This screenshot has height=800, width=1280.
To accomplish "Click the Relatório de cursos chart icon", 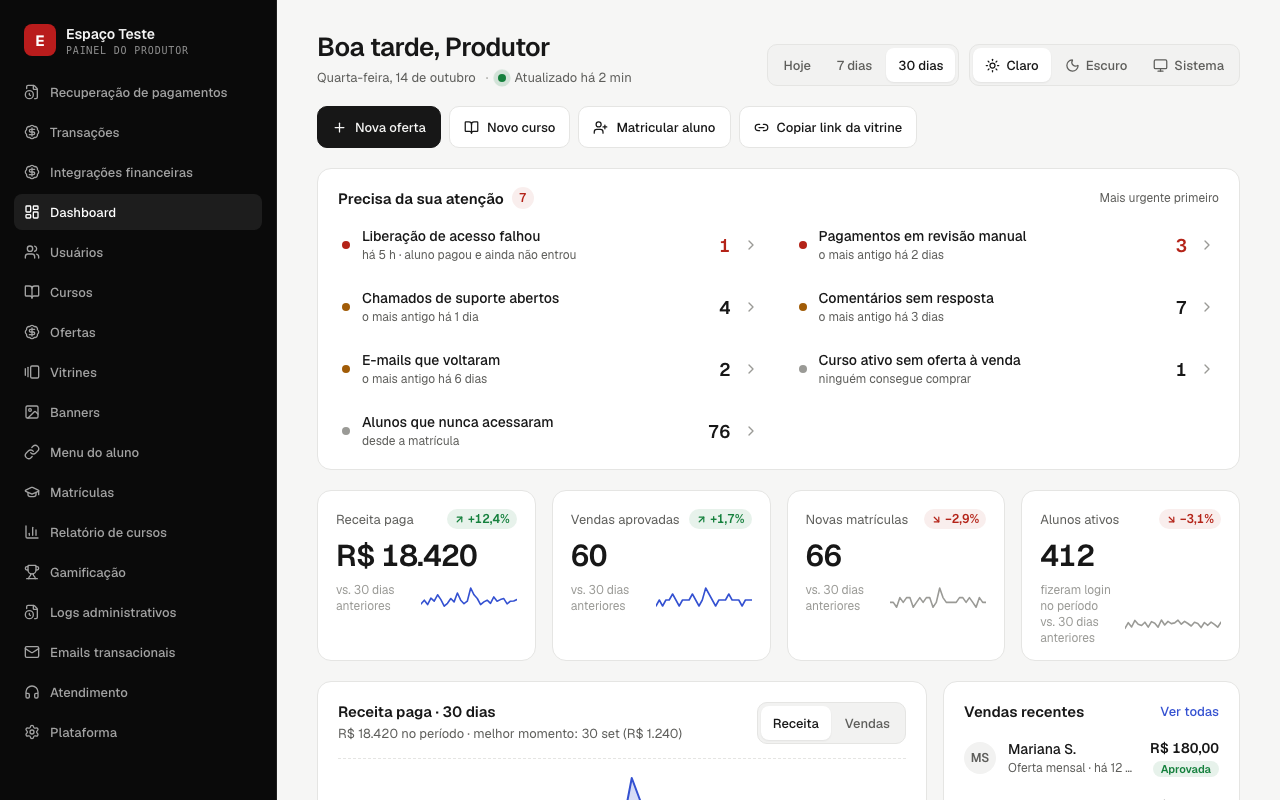I will point(32,532).
